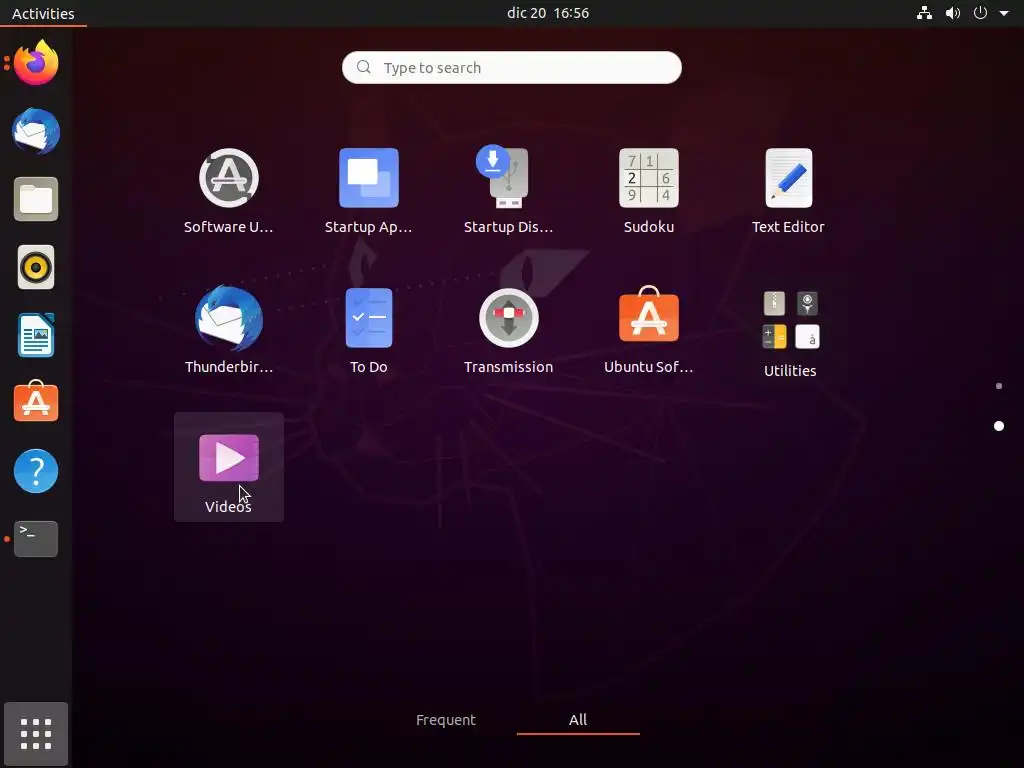Click the power icon in top bar
The width and height of the screenshot is (1024, 768).
click(980, 12)
